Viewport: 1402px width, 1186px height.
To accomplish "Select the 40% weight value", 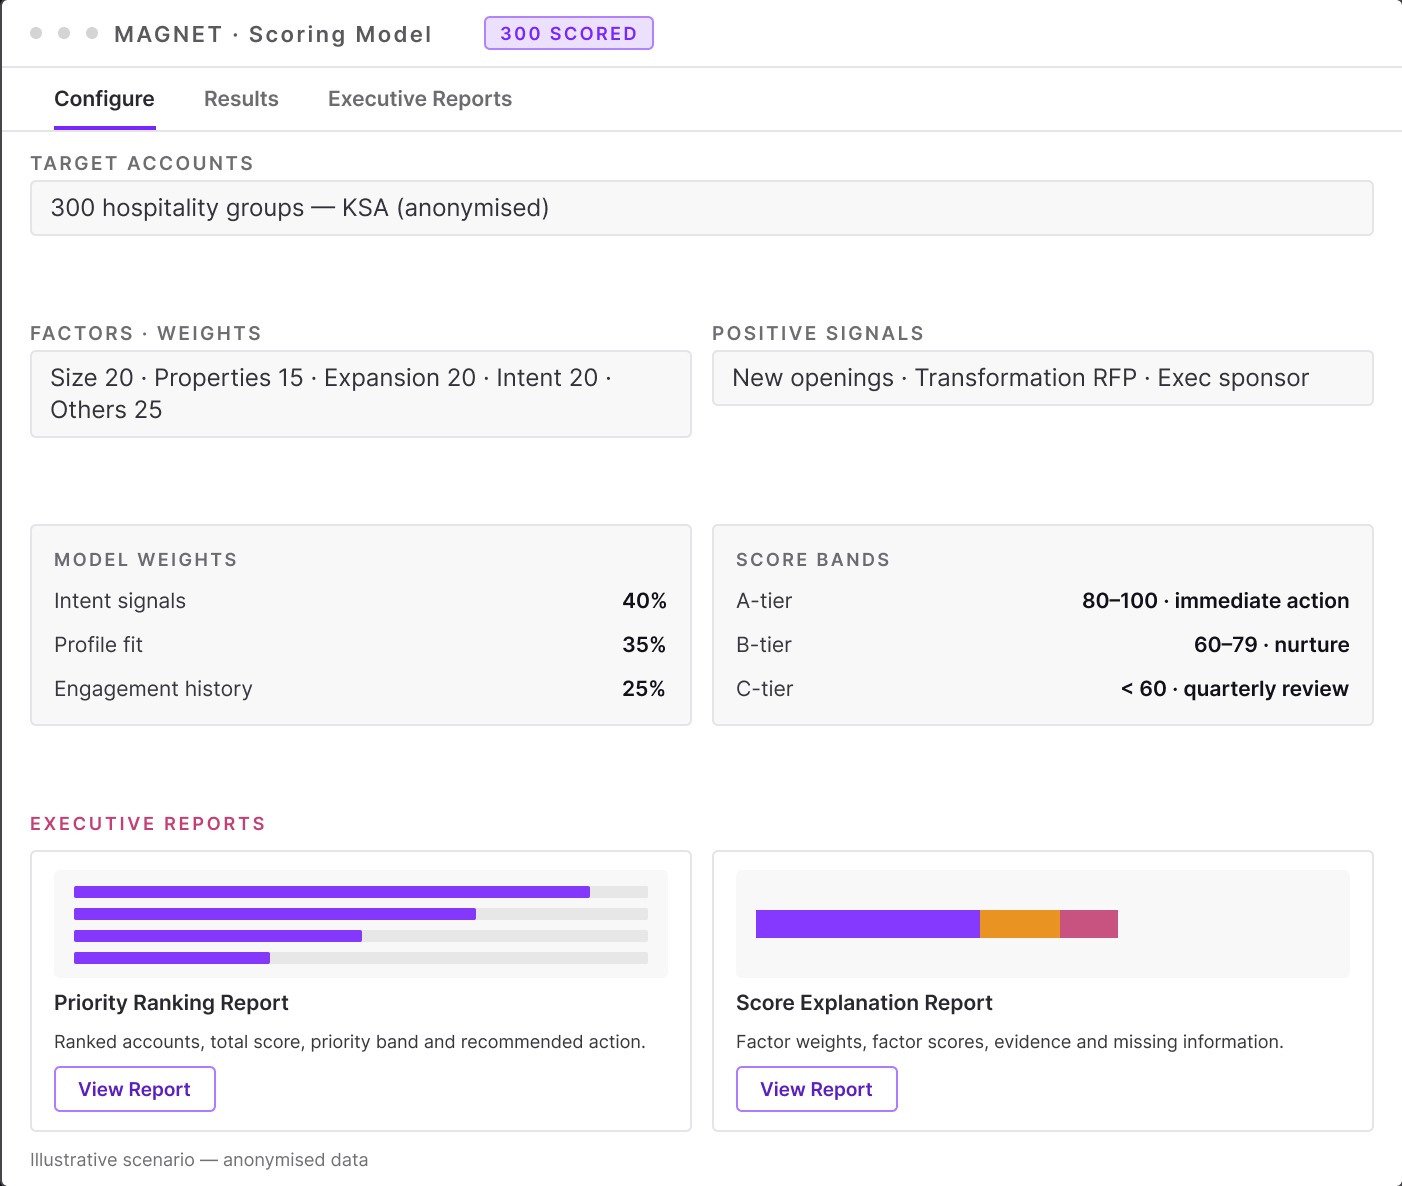I will click(x=644, y=601).
